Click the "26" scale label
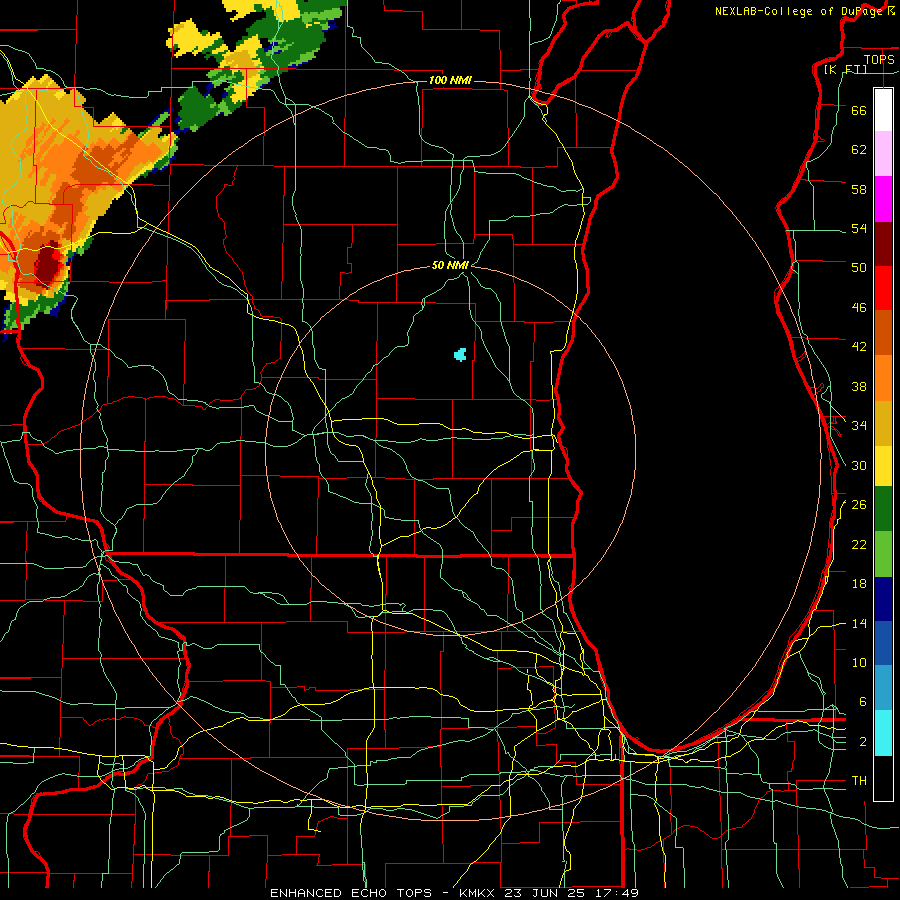Screen dimensions: 900x900 859,505
